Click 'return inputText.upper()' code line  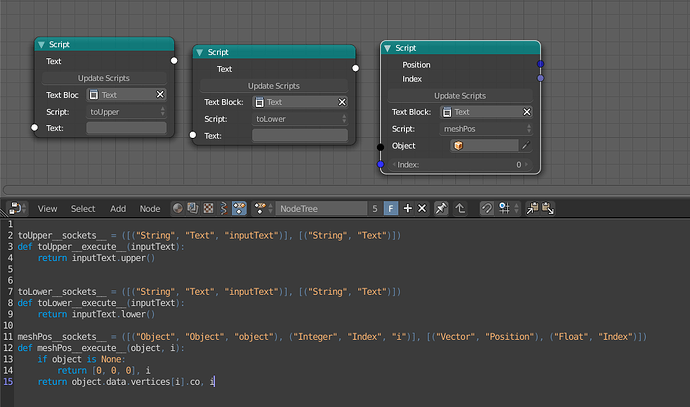click(96, 258)
